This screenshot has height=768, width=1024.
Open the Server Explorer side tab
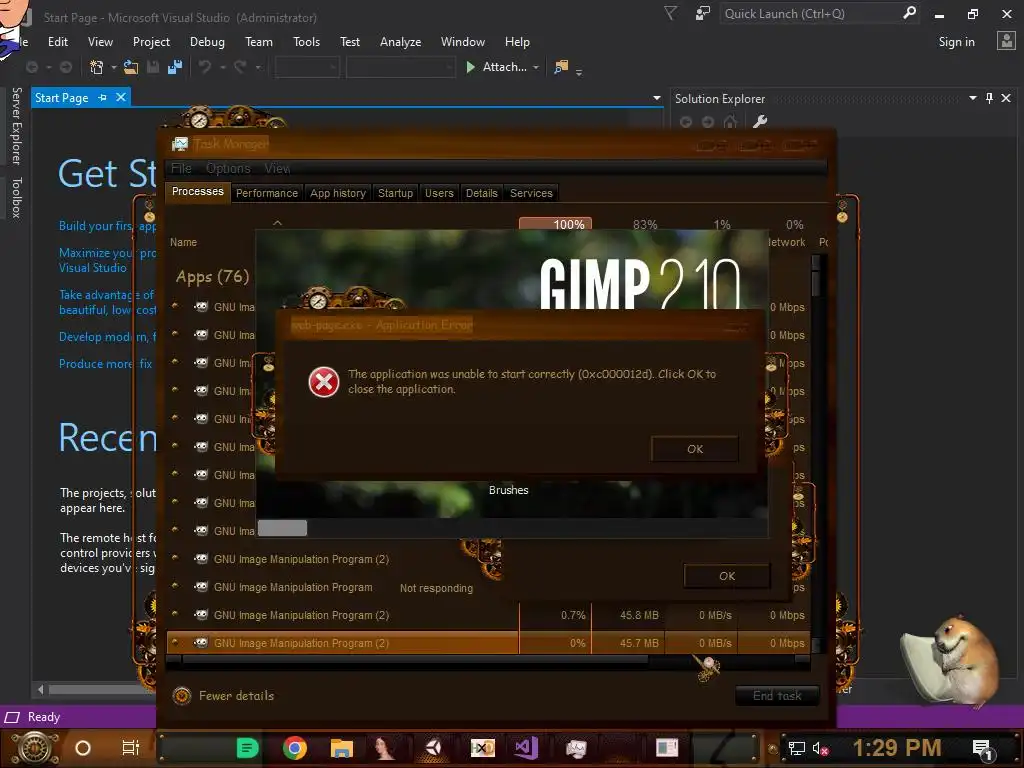[x=16, y=125]
